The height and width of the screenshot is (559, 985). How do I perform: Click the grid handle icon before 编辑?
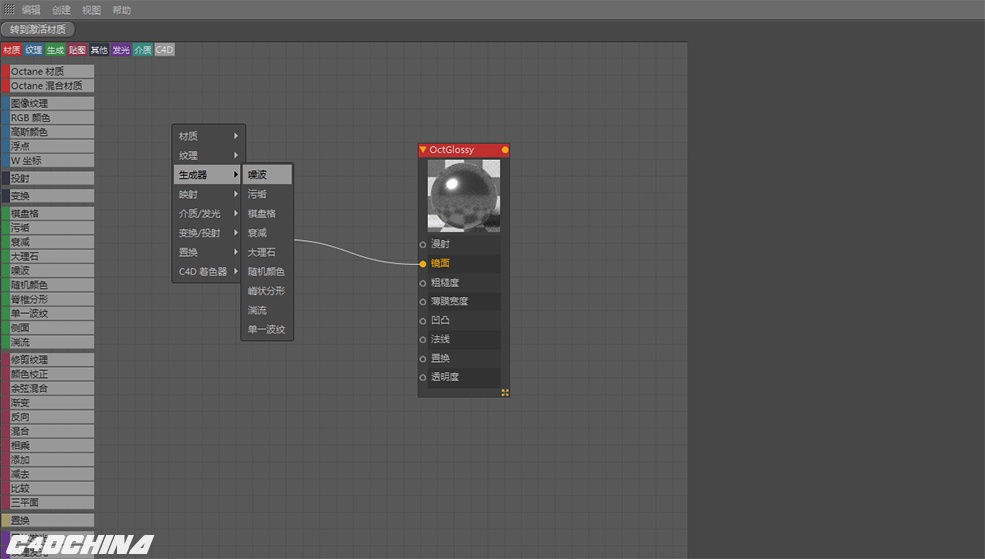coord(9,9)
